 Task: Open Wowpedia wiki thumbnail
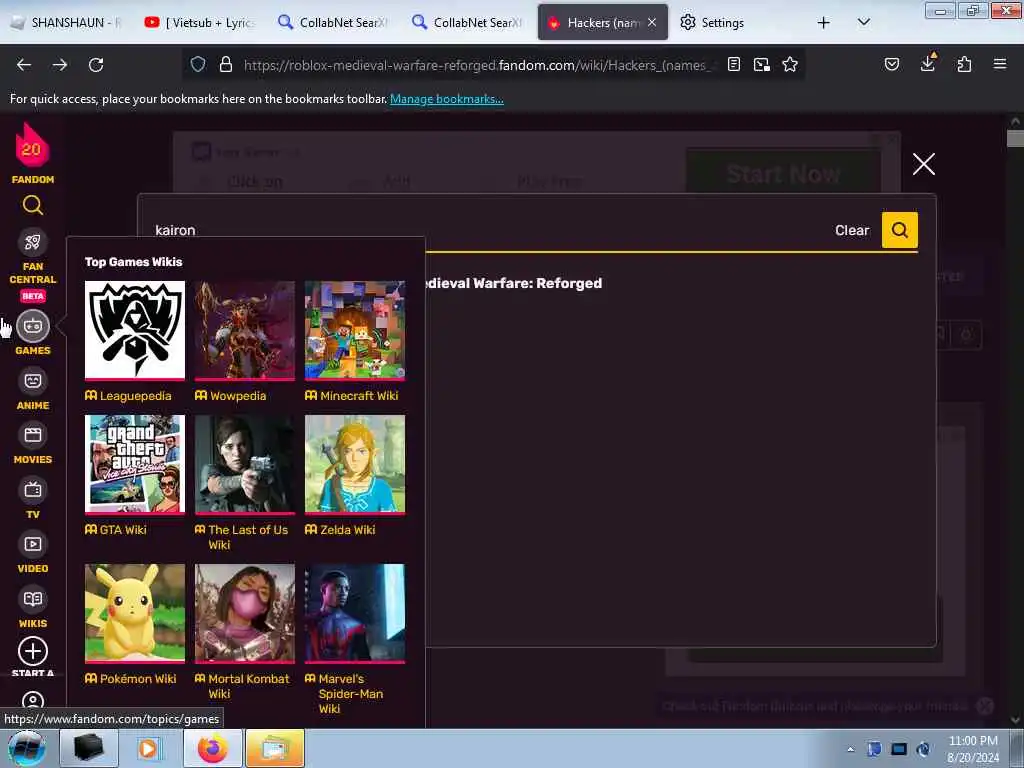(x=244, y=330)
